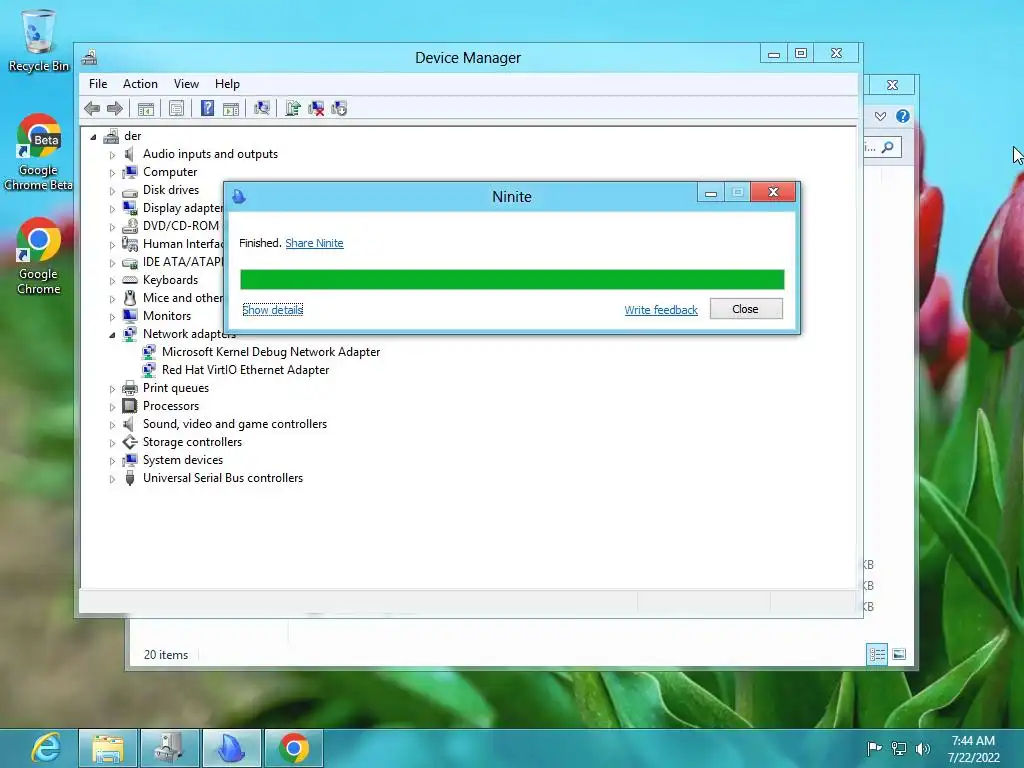The image size is (1024, 768).
Task: Click Scan for hardware changes icon
Action: (262, 108)
